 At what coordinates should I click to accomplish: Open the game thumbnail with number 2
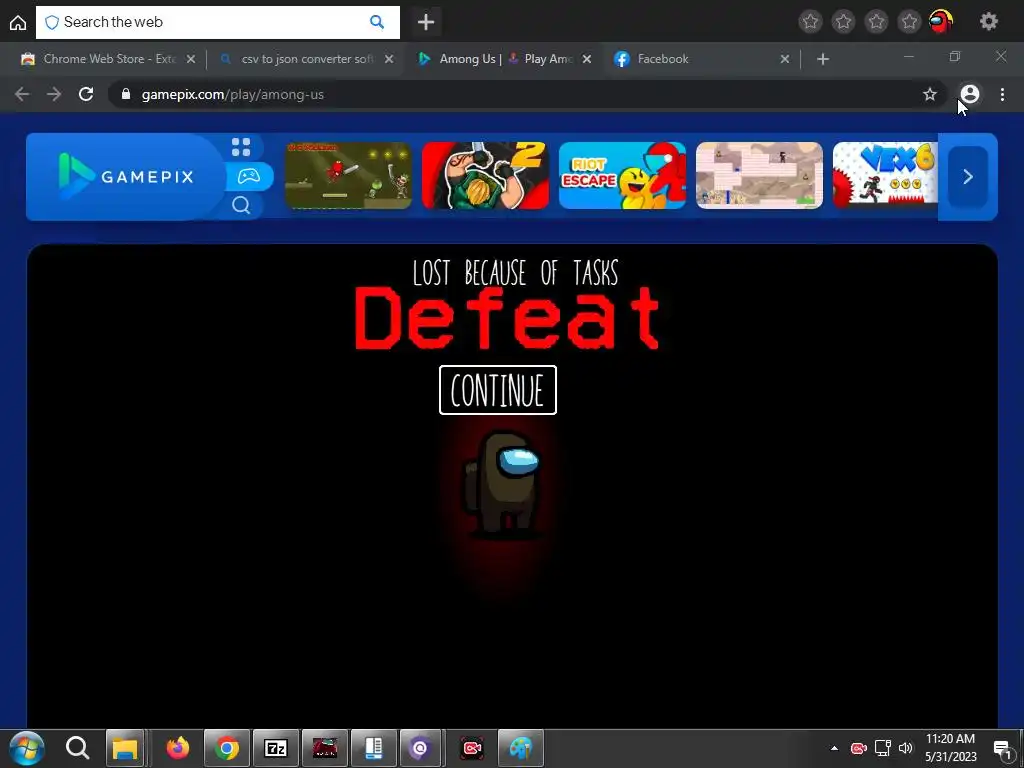(x=485, y=176)
